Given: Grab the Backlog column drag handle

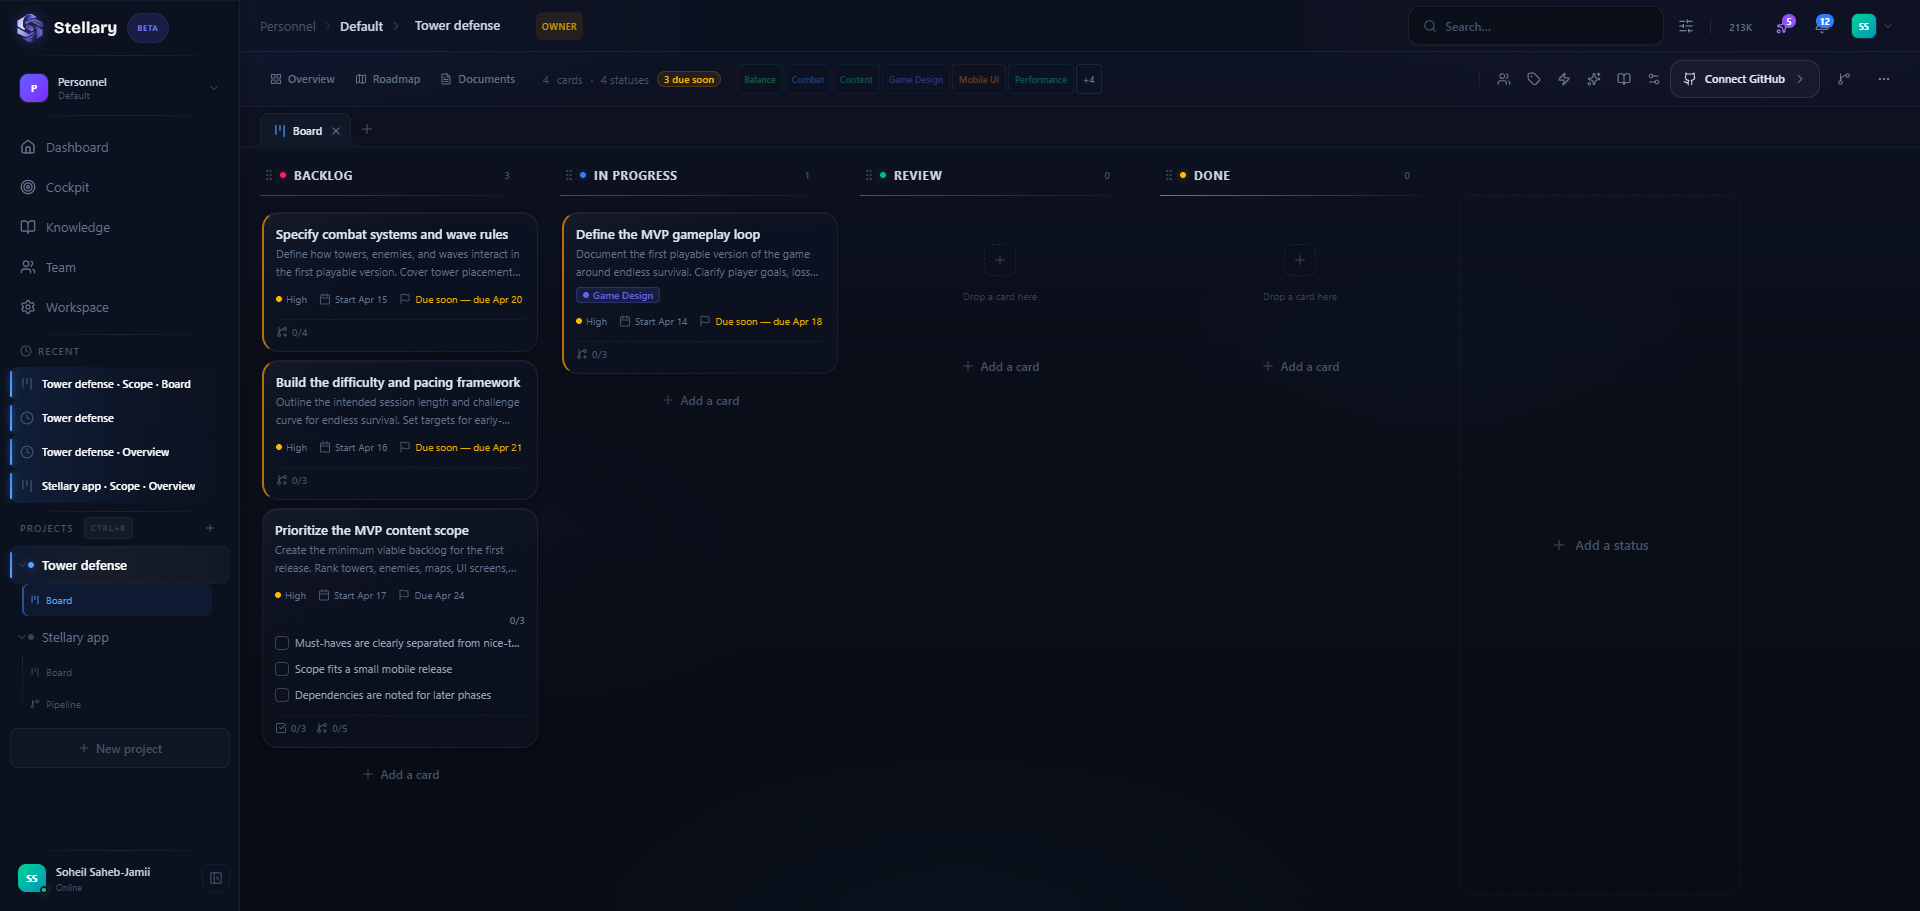Looking at the screenshot, I should pyautogui.click(x=269, y=175).
